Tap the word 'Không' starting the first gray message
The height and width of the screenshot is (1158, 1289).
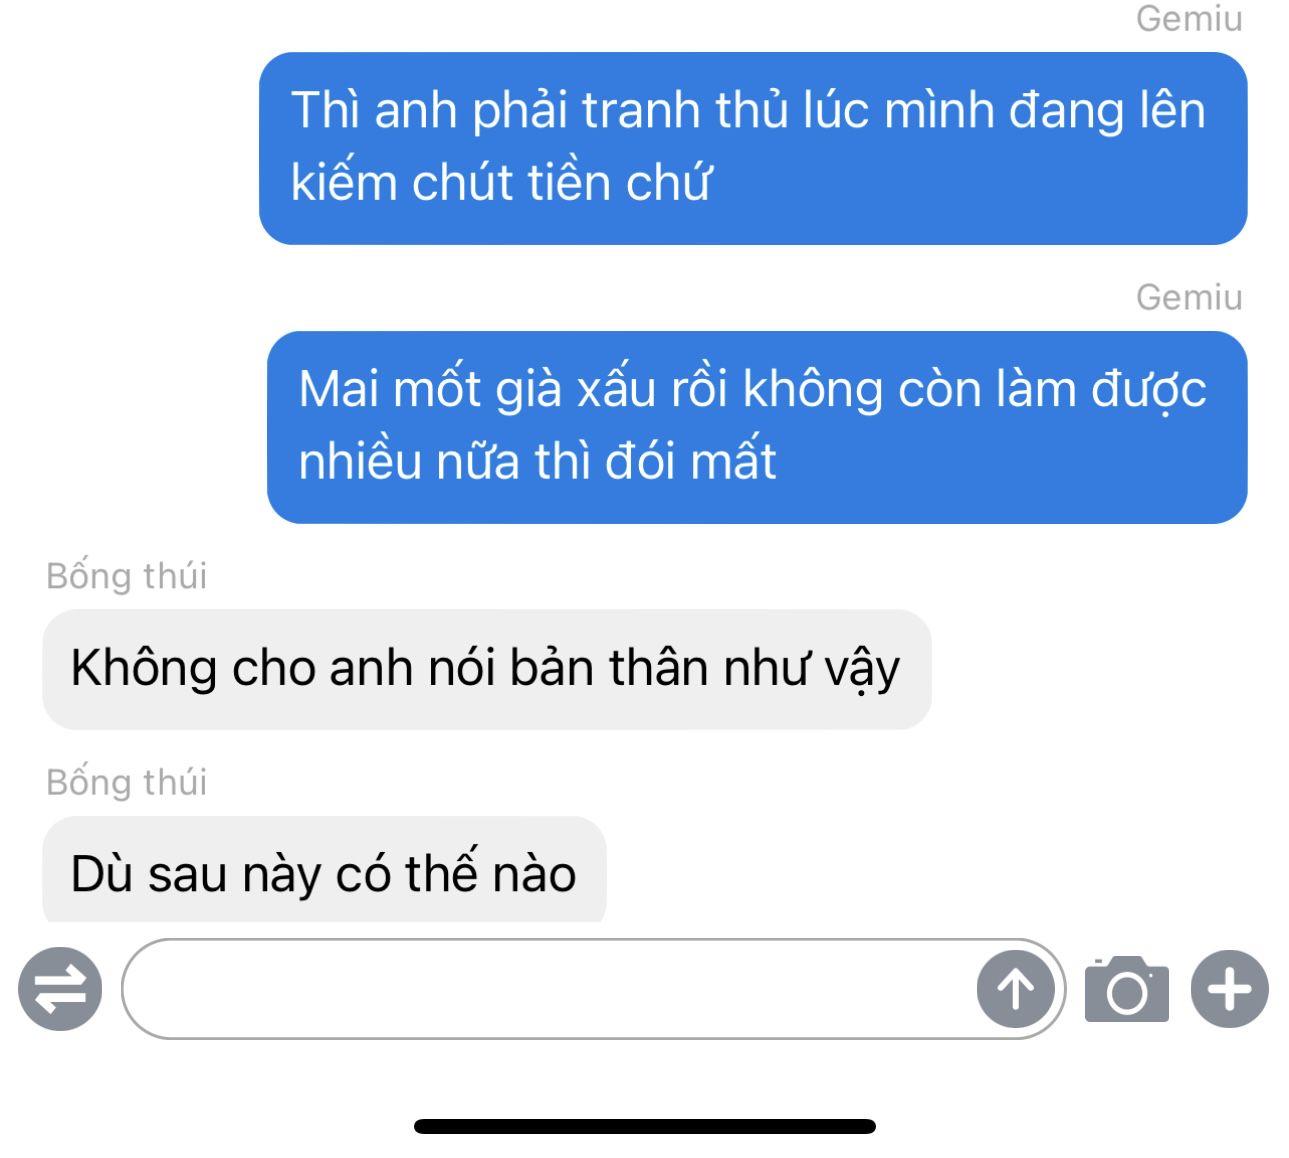tap(144, 668)
